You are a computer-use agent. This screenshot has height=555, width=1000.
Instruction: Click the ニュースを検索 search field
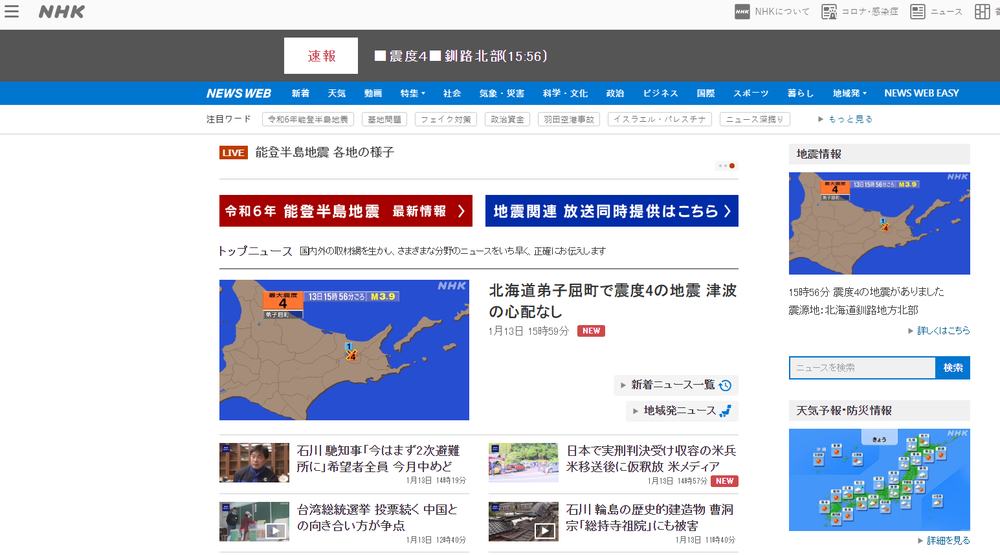pos(862,368)
